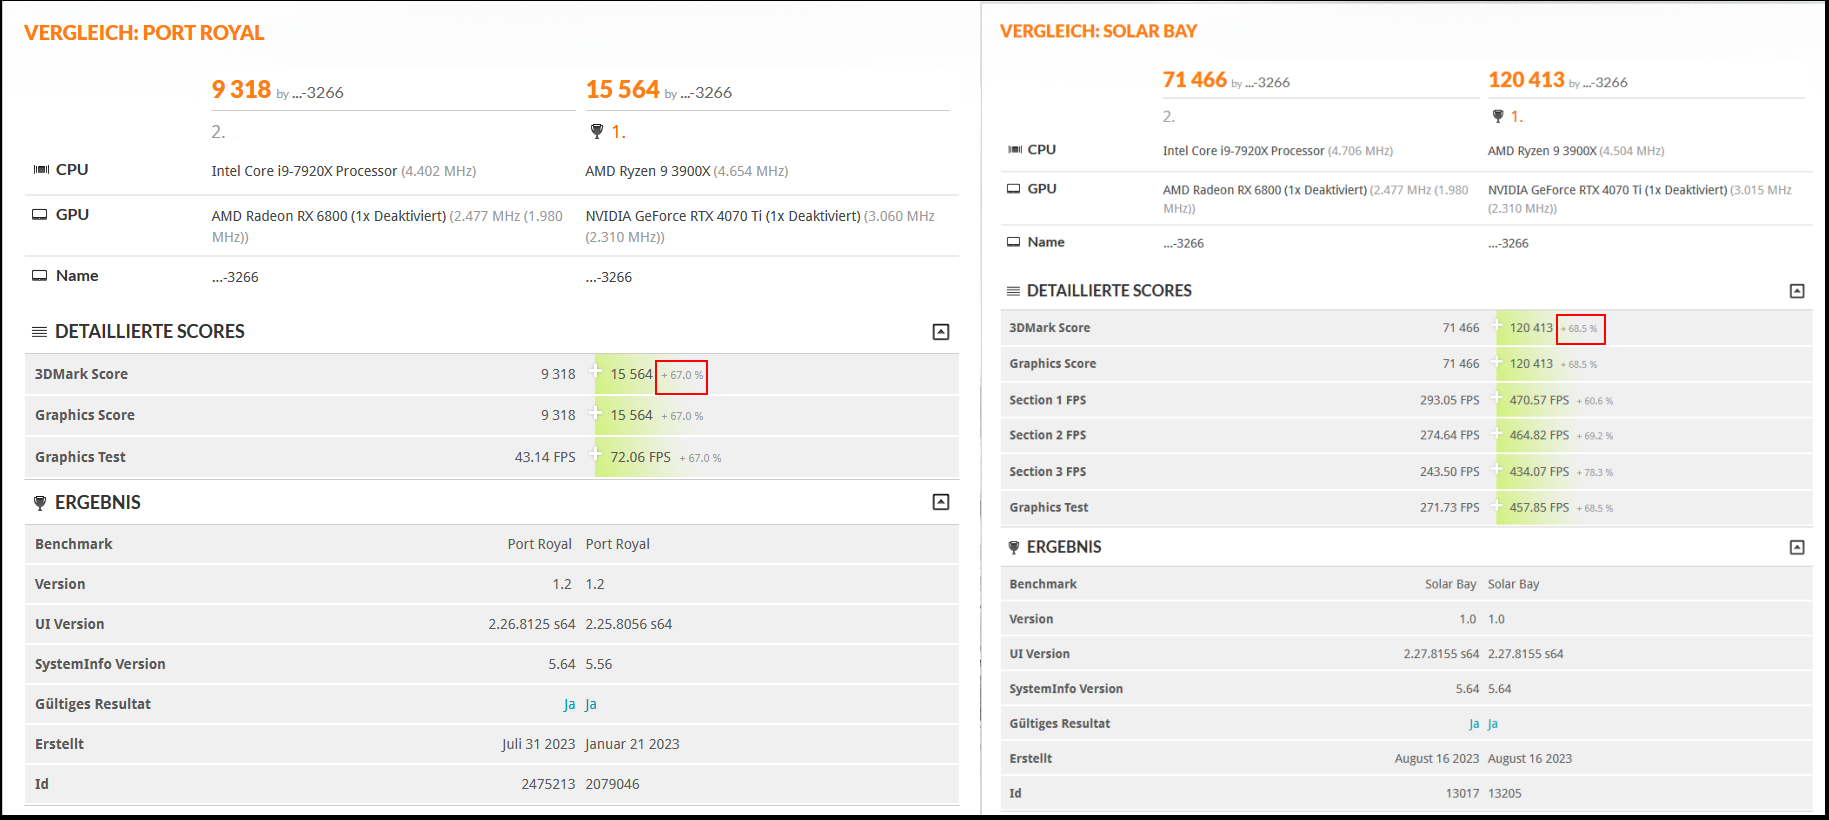Open the 120 413 Solar Bay score
1829x820 pixels.
(x=1526, y=80)
